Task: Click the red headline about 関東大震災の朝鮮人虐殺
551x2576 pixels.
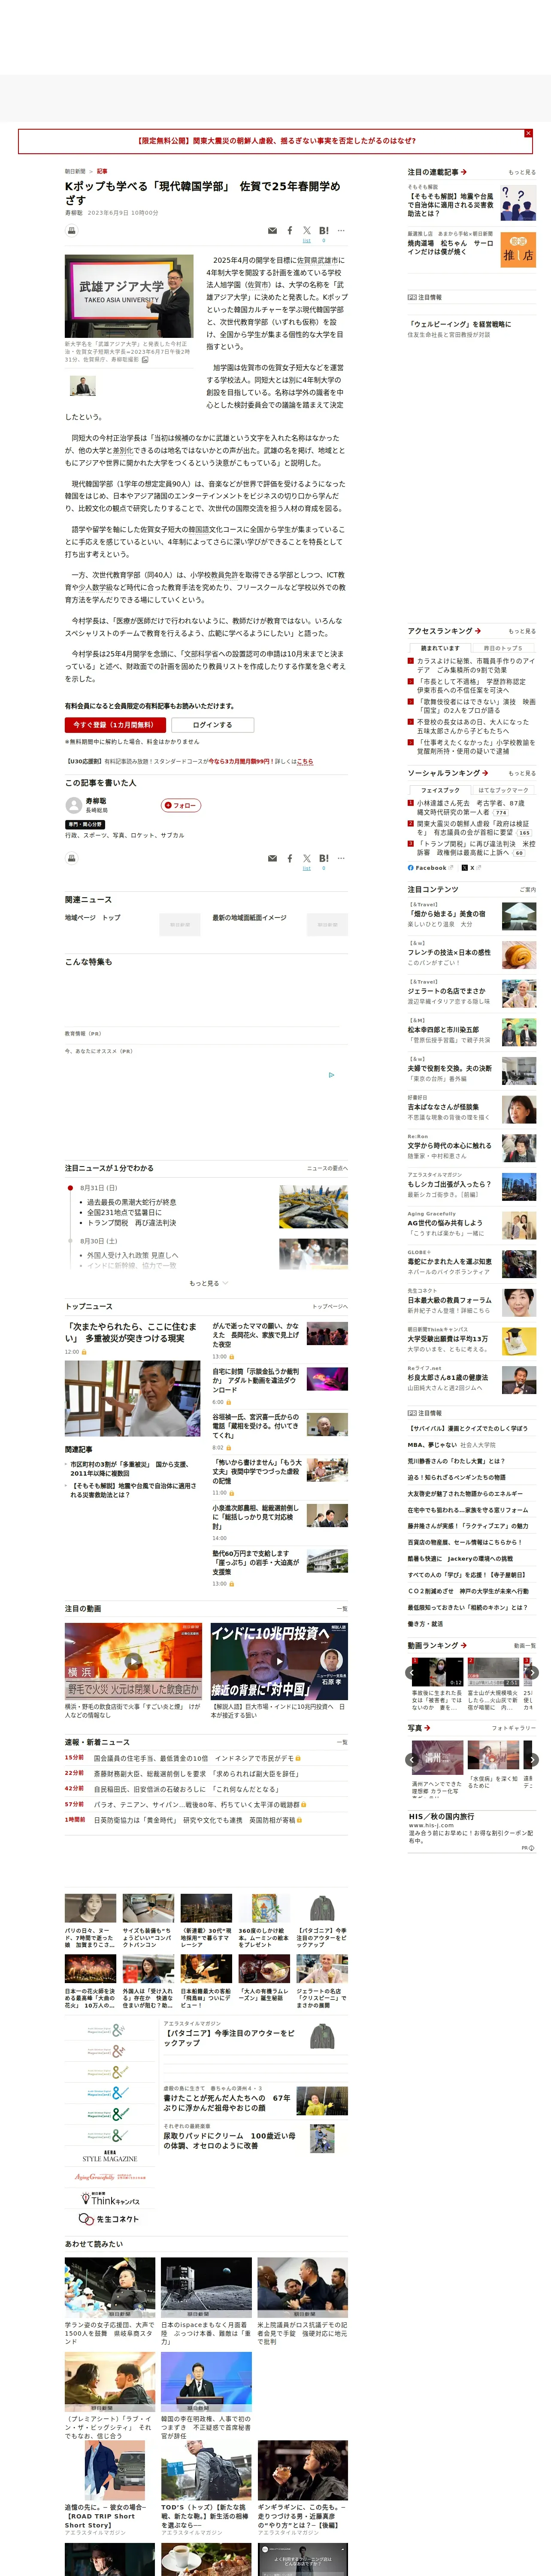Action: coord(276,141)
